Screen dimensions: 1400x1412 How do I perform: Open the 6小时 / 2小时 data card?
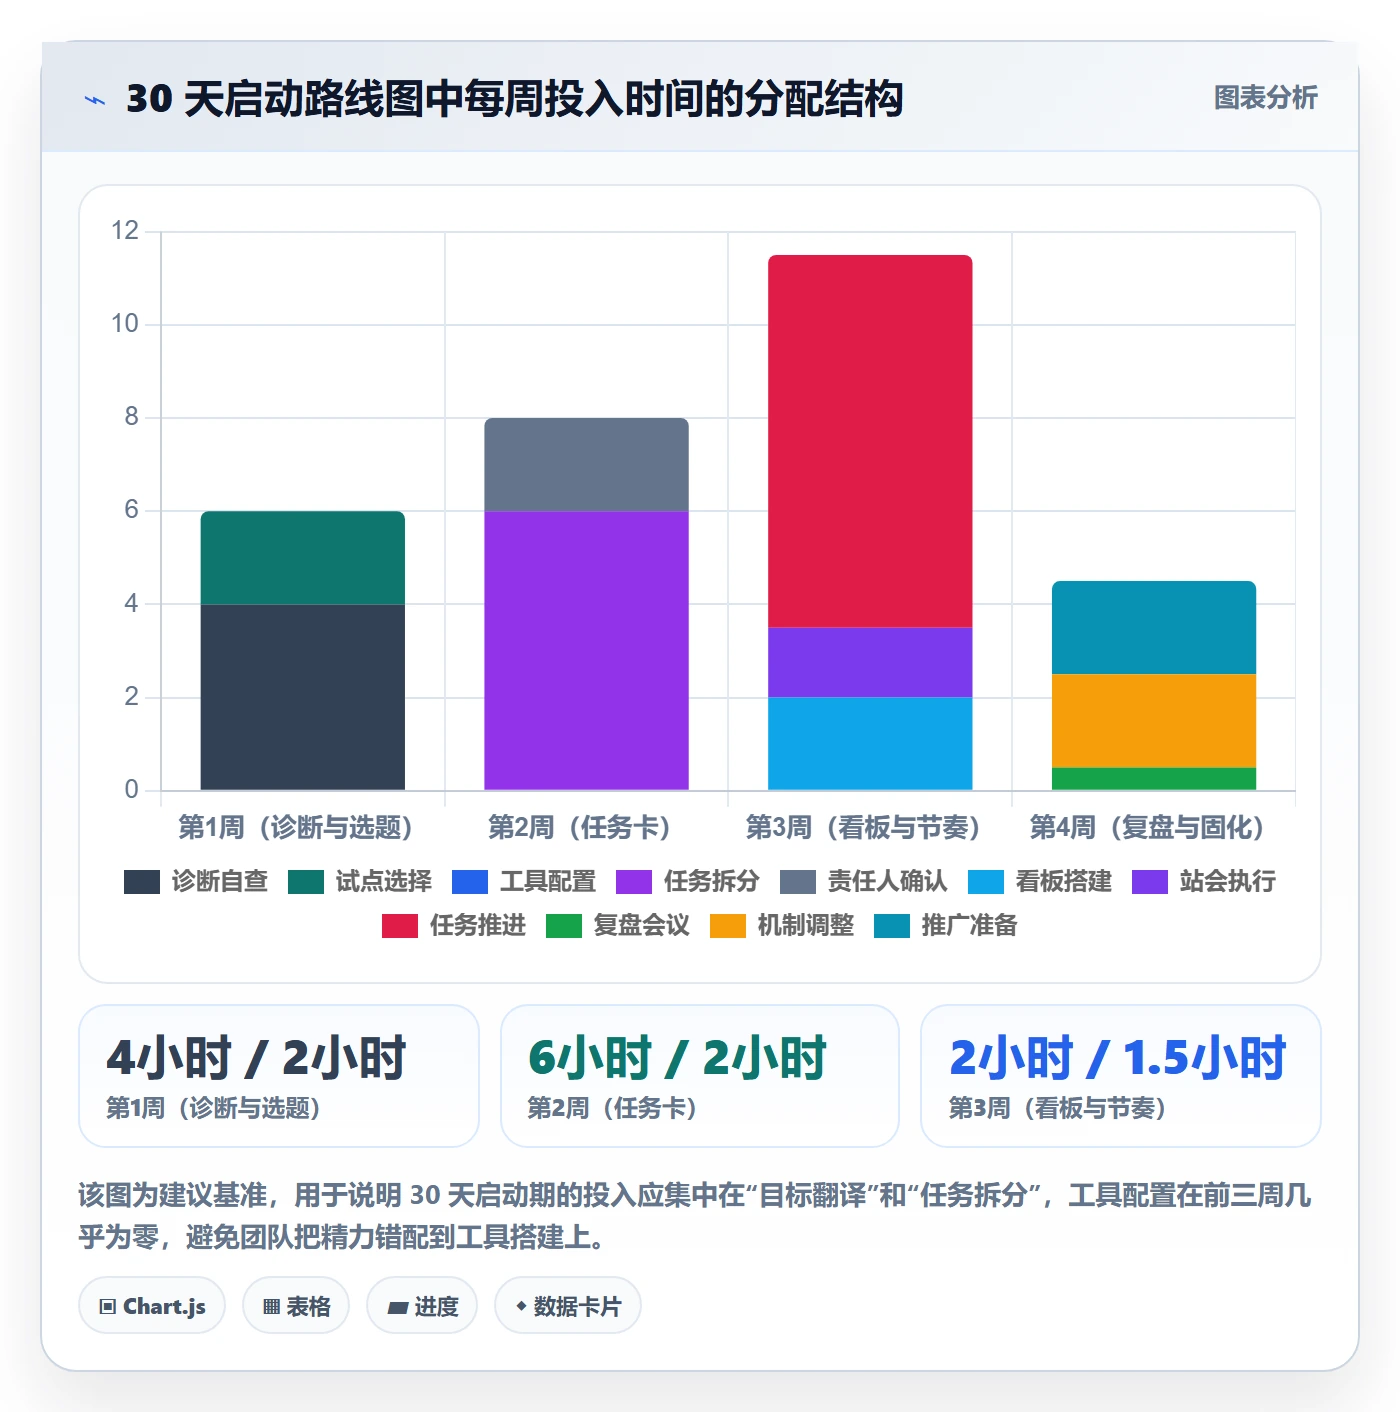point(700,1076)
